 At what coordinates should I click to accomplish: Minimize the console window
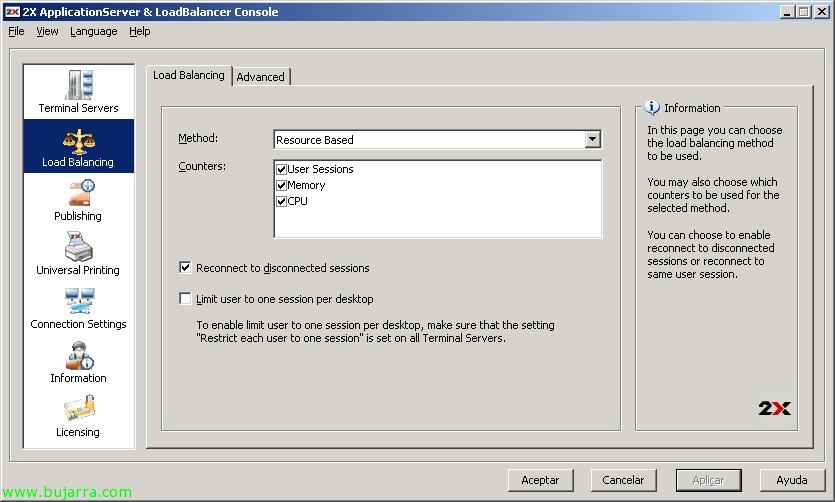[x=787, y=12]
